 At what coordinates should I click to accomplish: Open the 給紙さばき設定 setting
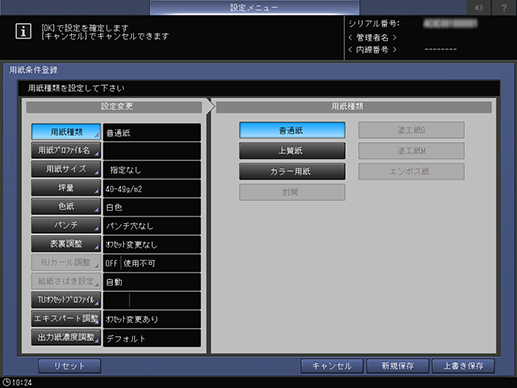66,281
